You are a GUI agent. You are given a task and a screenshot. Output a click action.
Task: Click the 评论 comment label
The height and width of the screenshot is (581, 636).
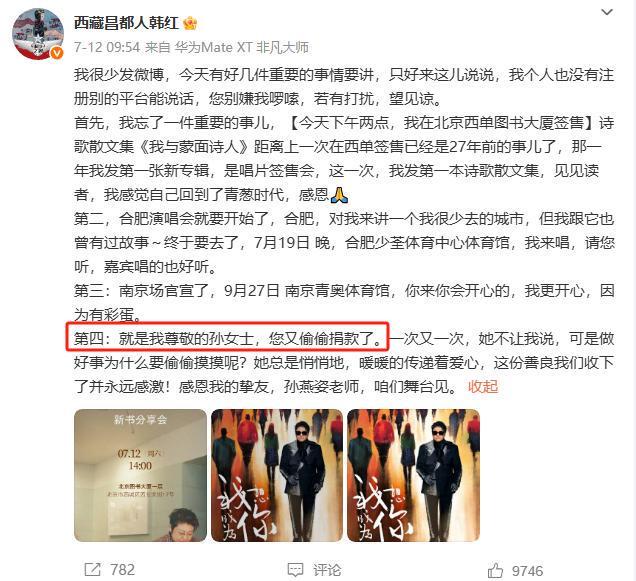click(x=327, y=570)
